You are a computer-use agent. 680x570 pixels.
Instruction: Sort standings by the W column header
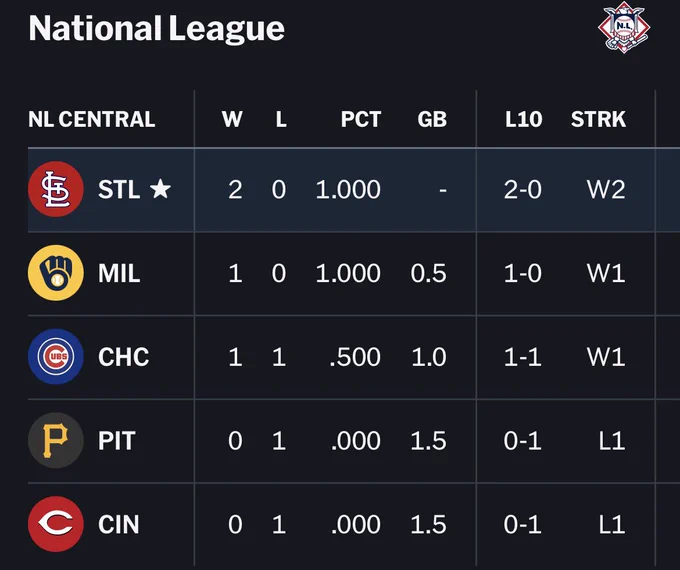coord(232,119)
